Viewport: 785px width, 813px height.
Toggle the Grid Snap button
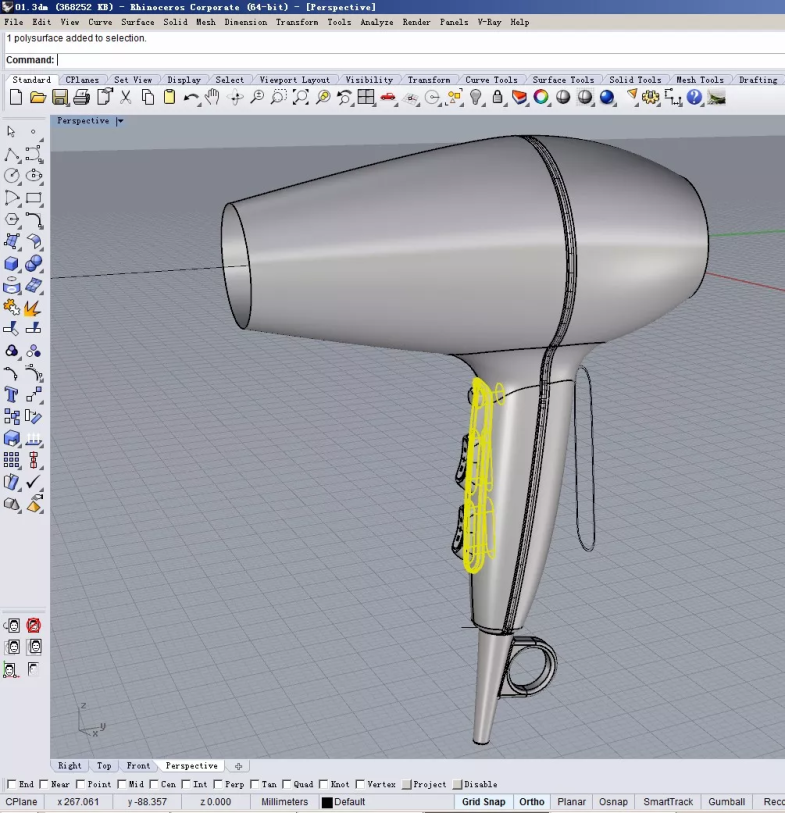[x=483, y=802]
